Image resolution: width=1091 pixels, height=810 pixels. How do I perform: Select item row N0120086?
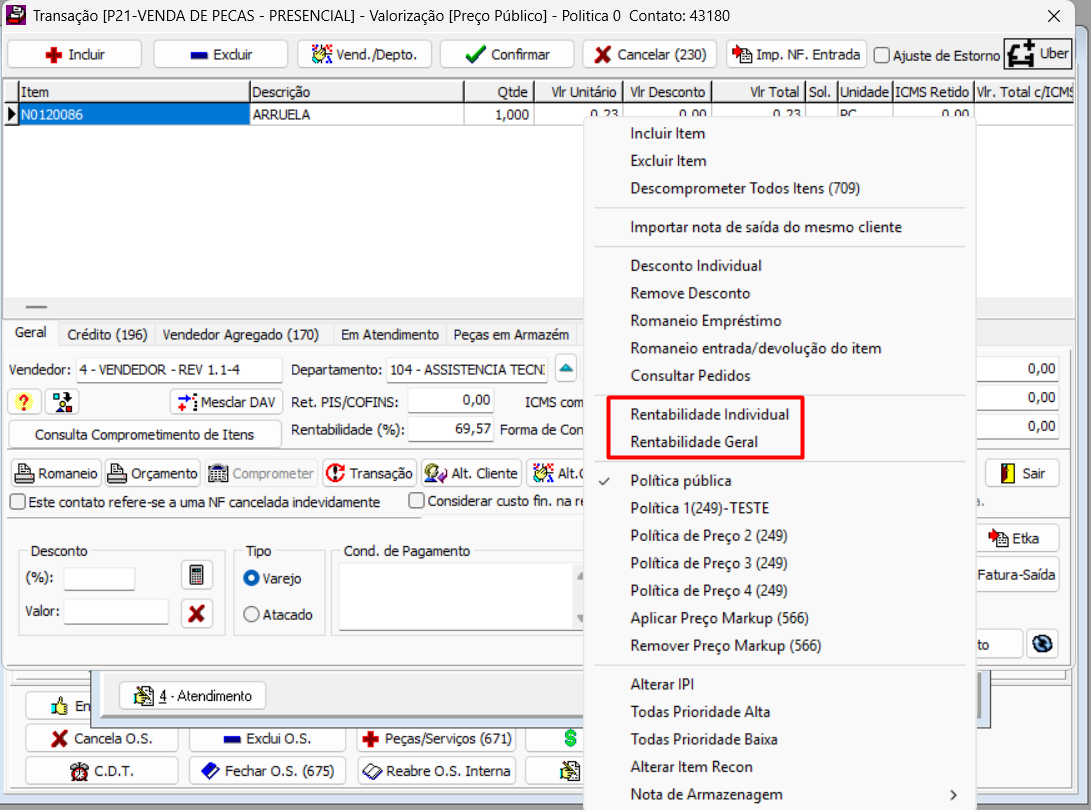134,115
